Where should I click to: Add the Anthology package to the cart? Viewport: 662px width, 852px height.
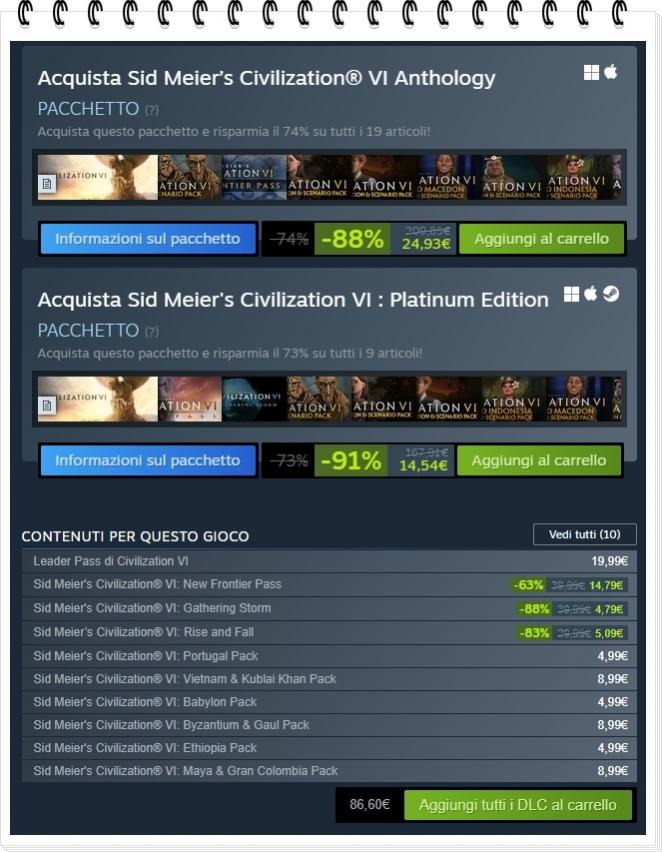point(541,239)
